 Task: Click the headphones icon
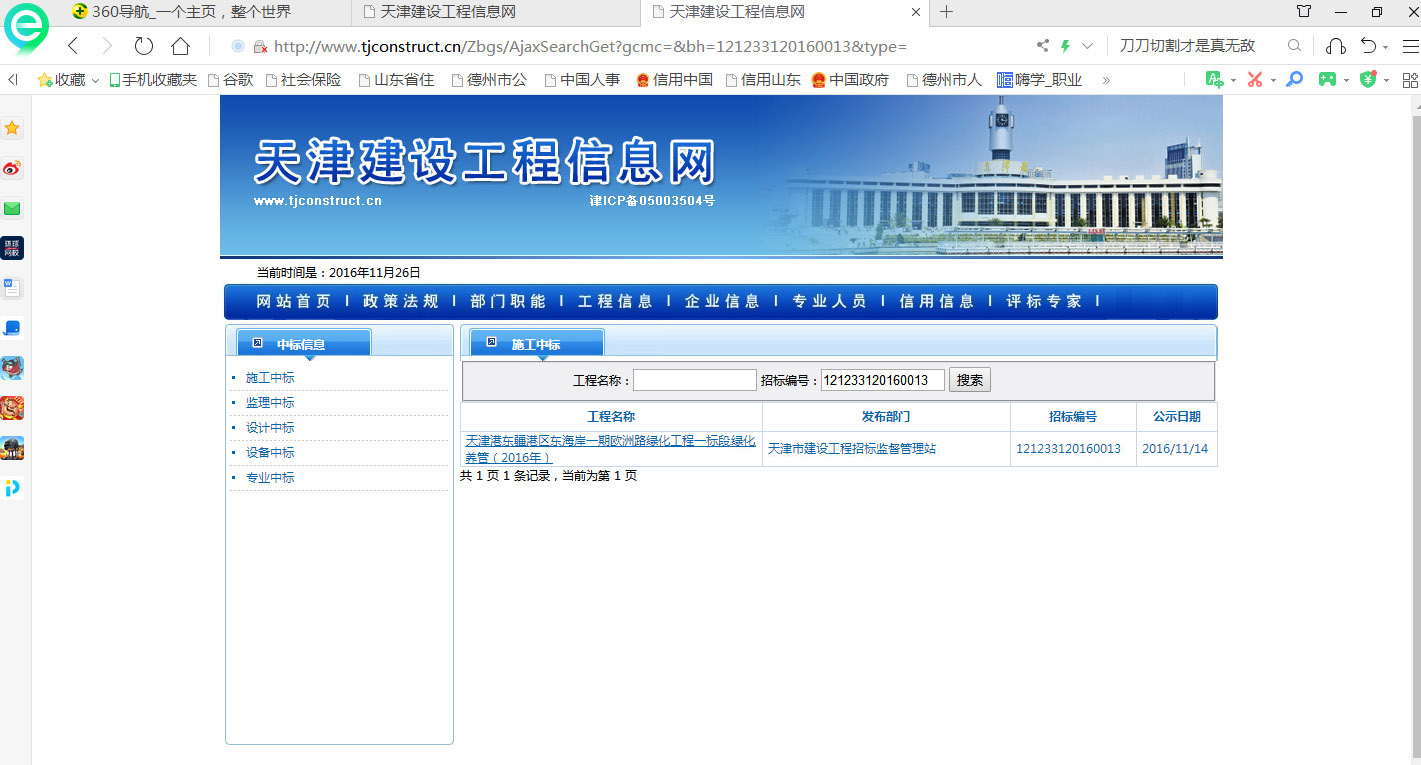click(1335, 46)
